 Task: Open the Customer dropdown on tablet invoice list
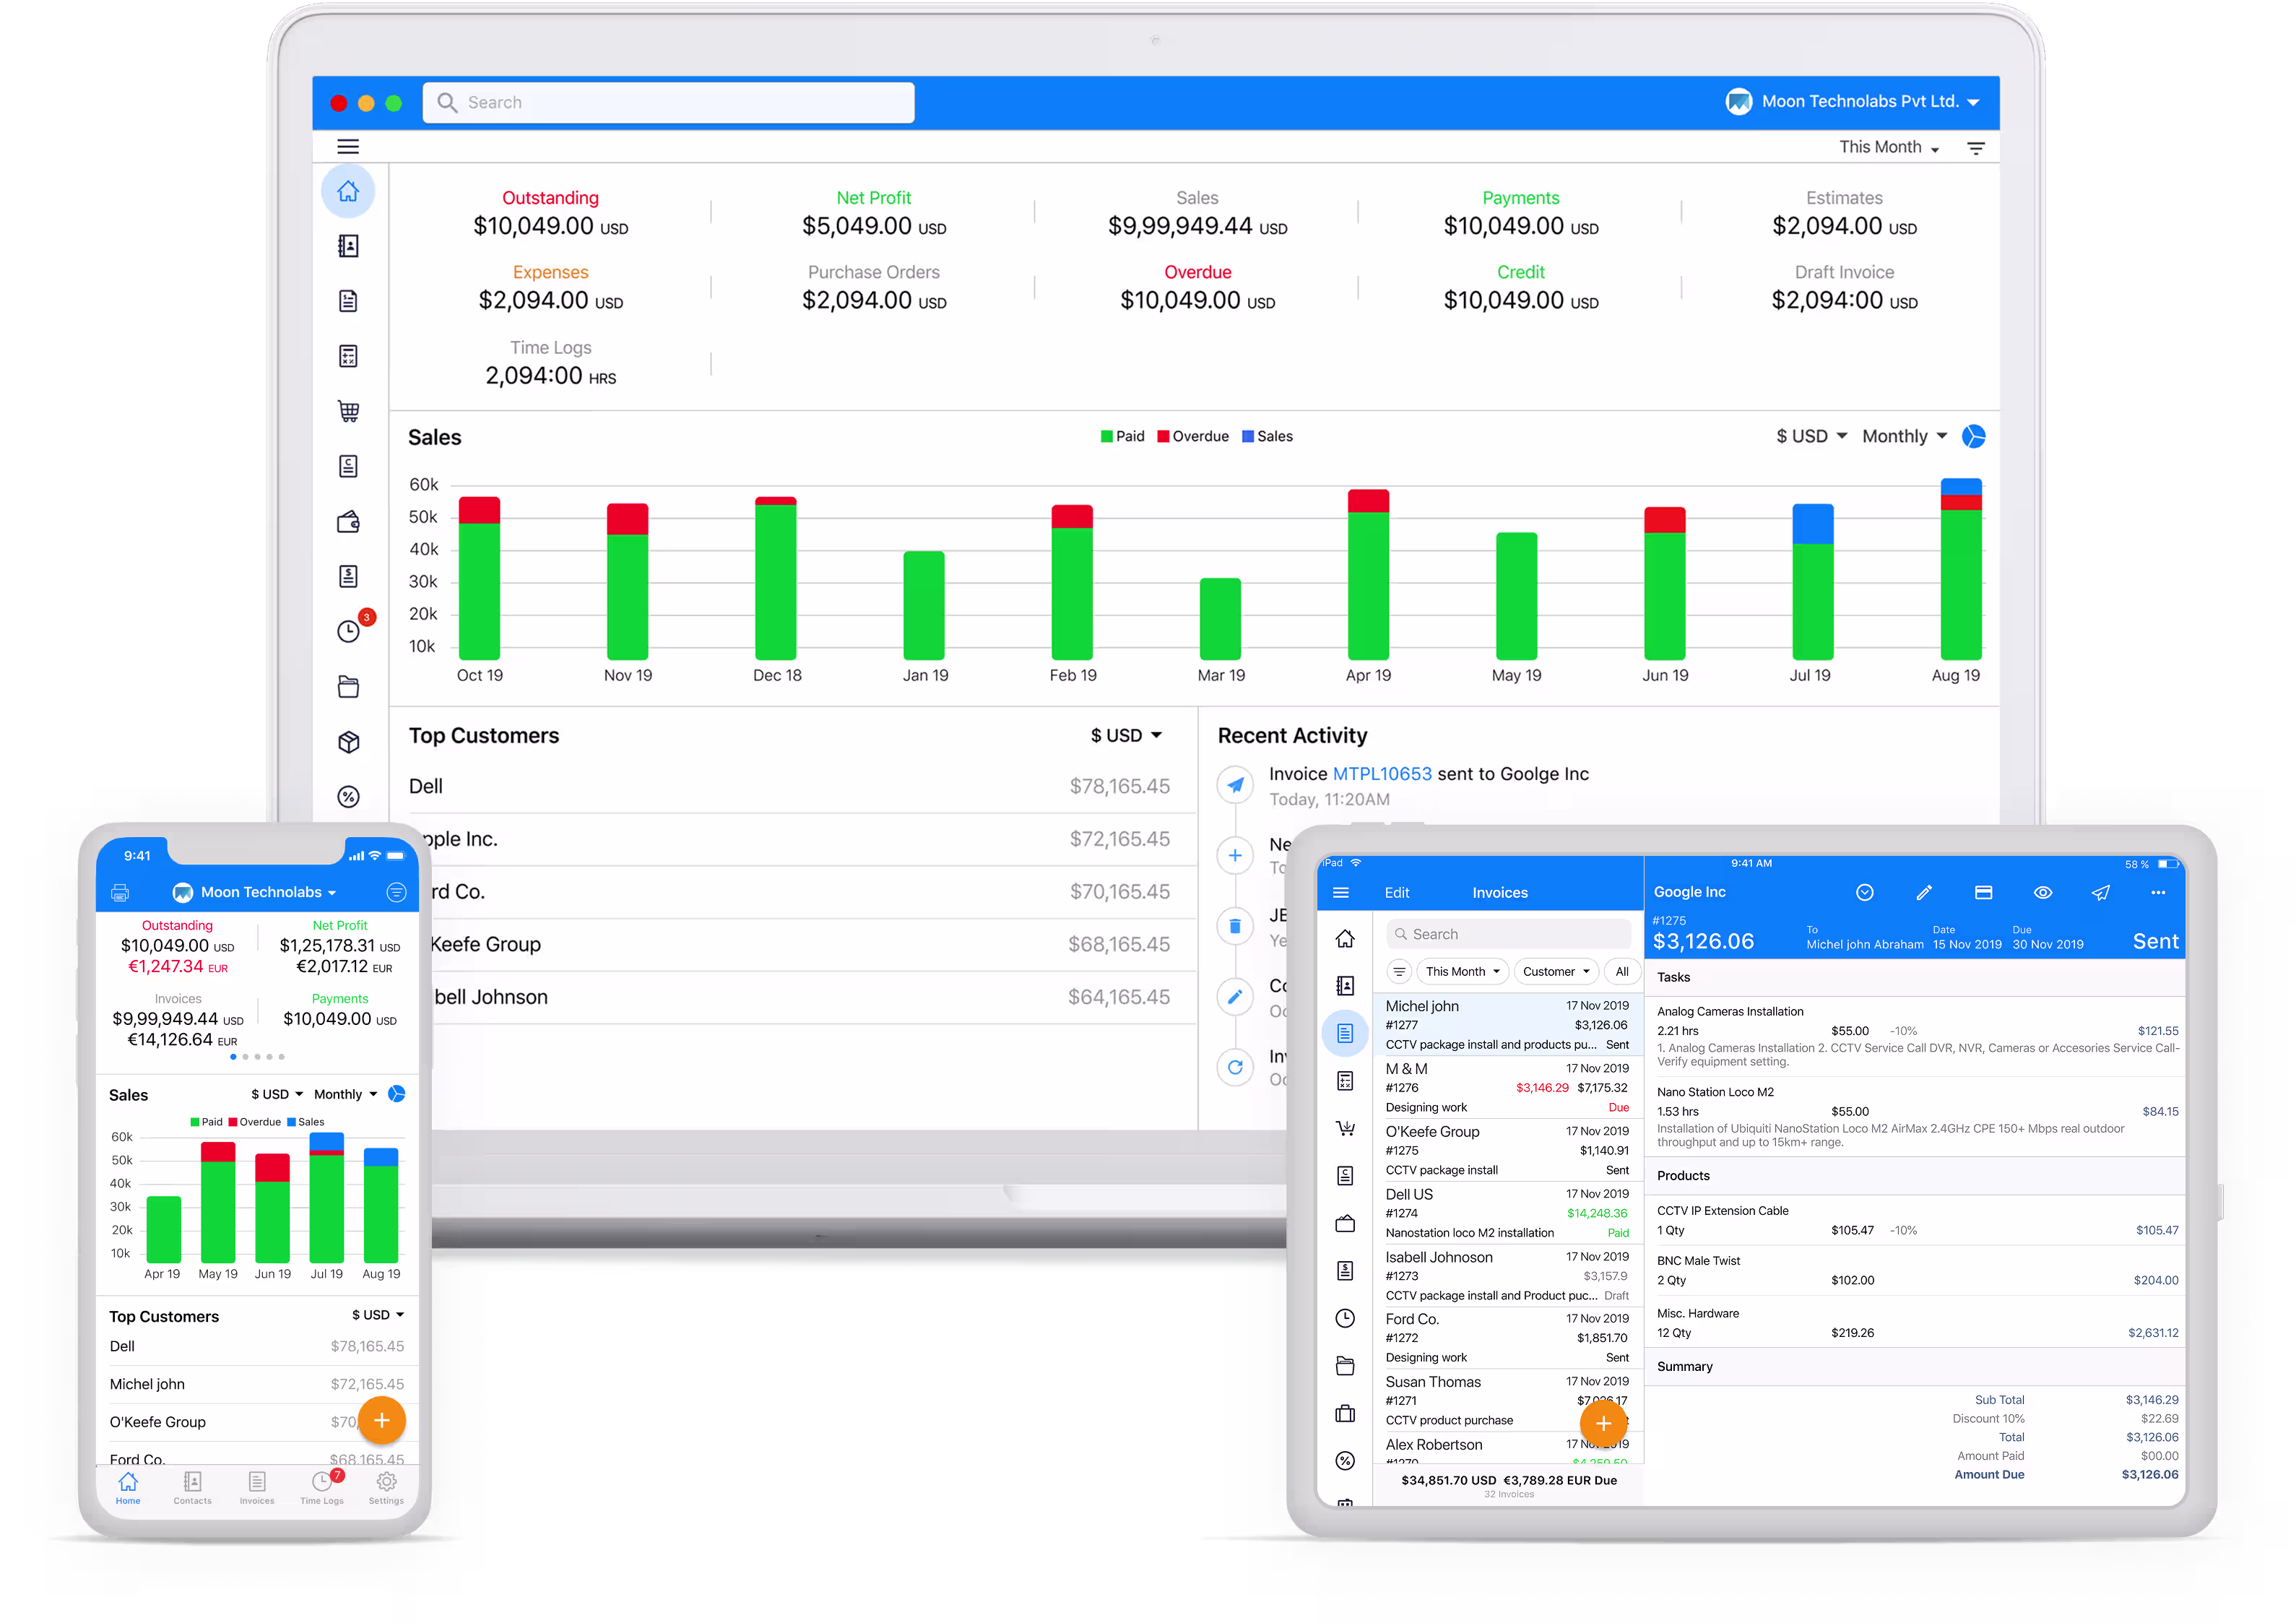[x=1556, y=972]
